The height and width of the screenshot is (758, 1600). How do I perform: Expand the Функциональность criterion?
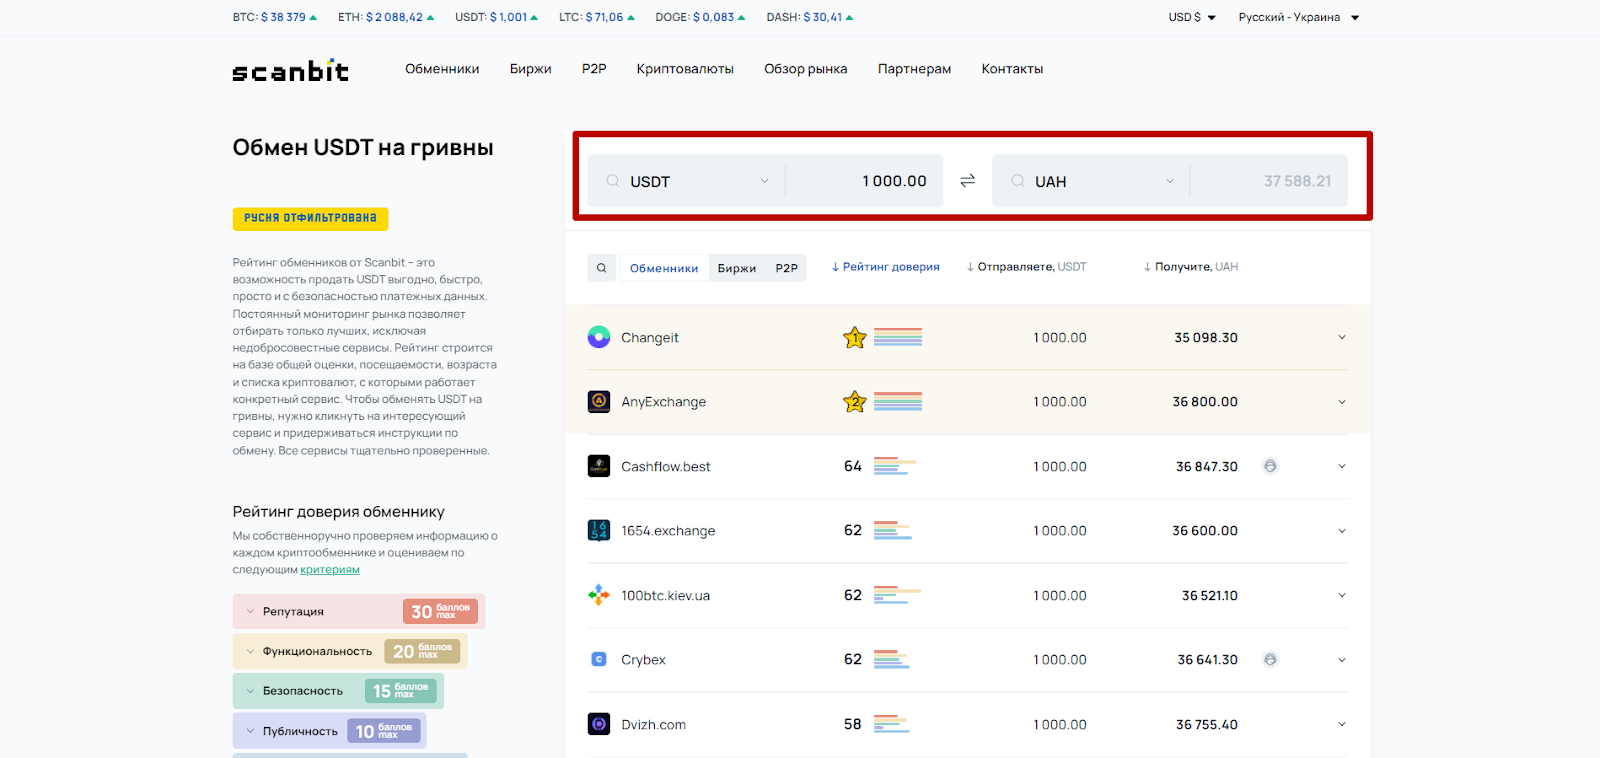tap(350, 651)
